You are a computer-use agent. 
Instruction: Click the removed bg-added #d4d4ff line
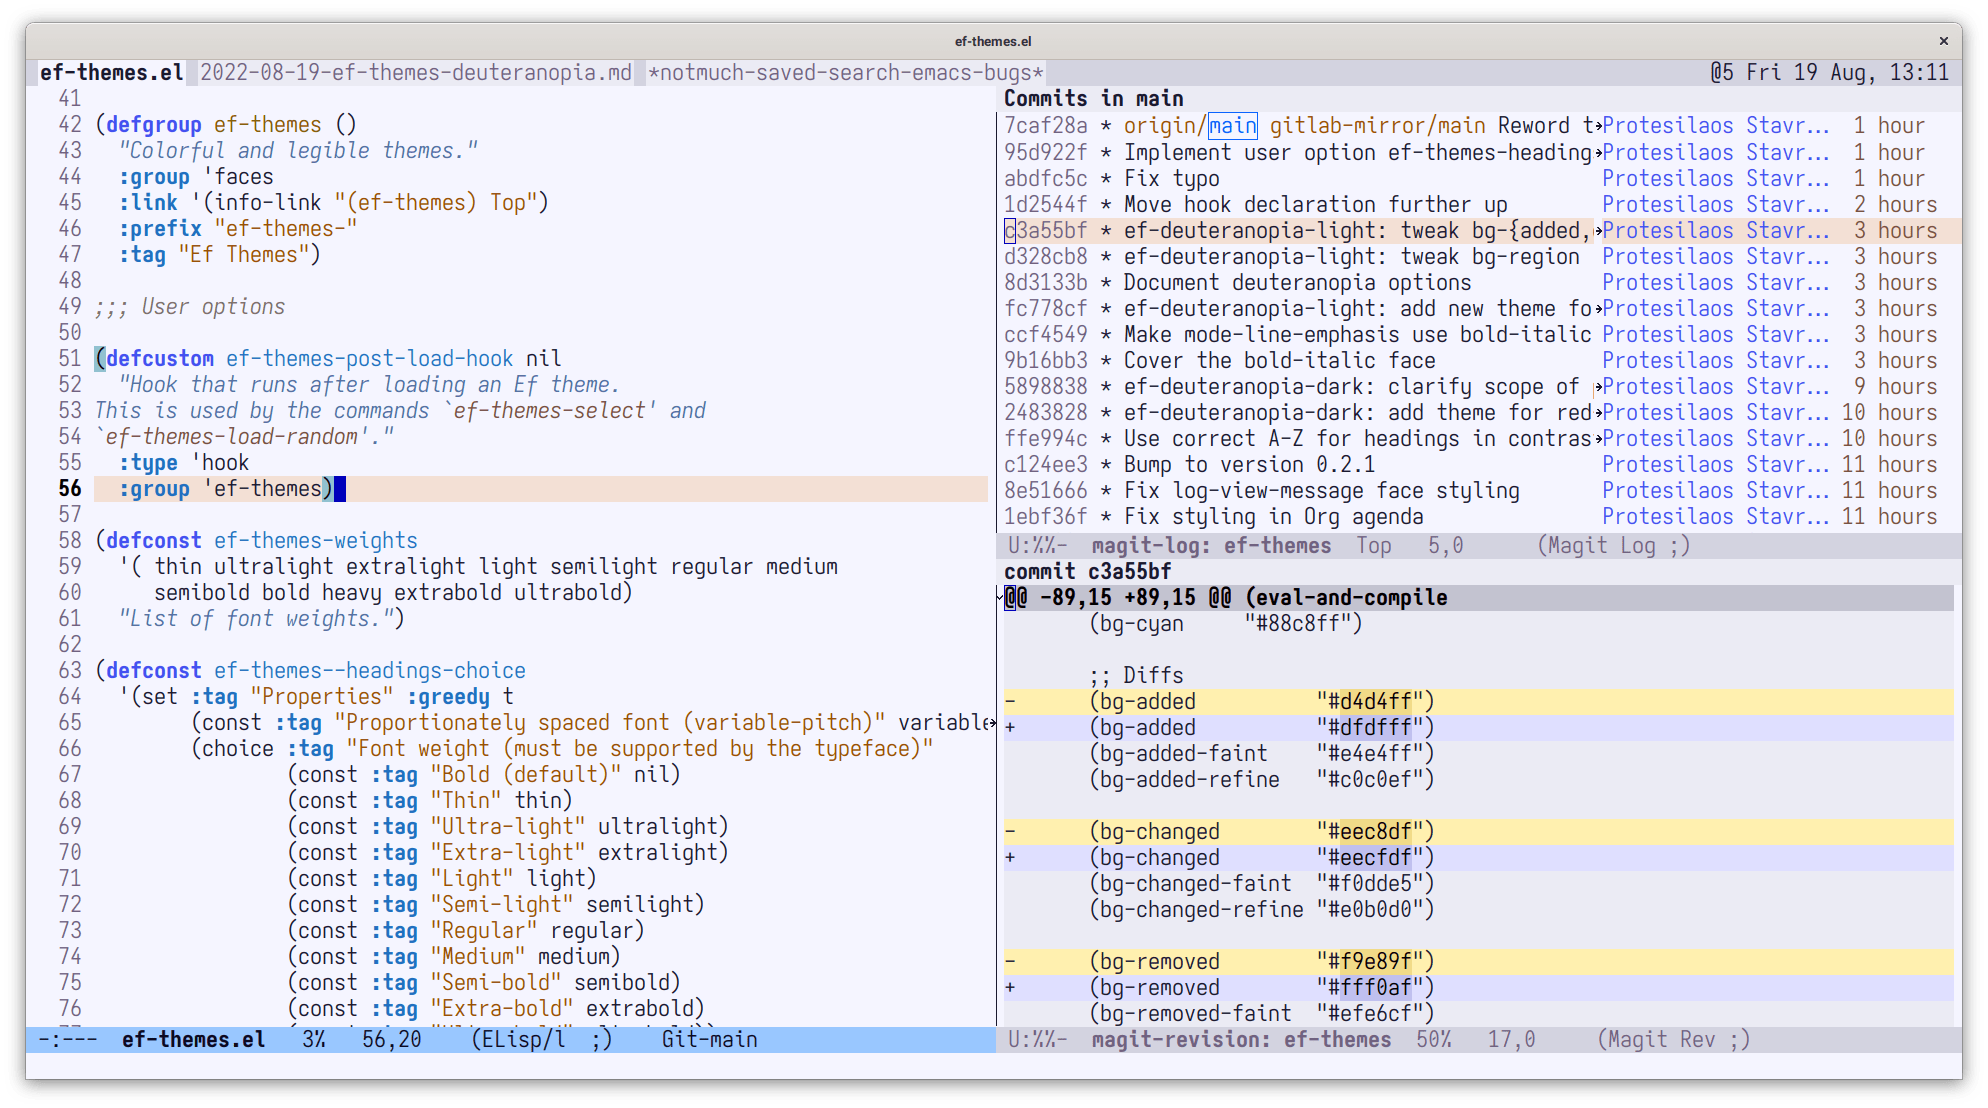click(1479, 701)
